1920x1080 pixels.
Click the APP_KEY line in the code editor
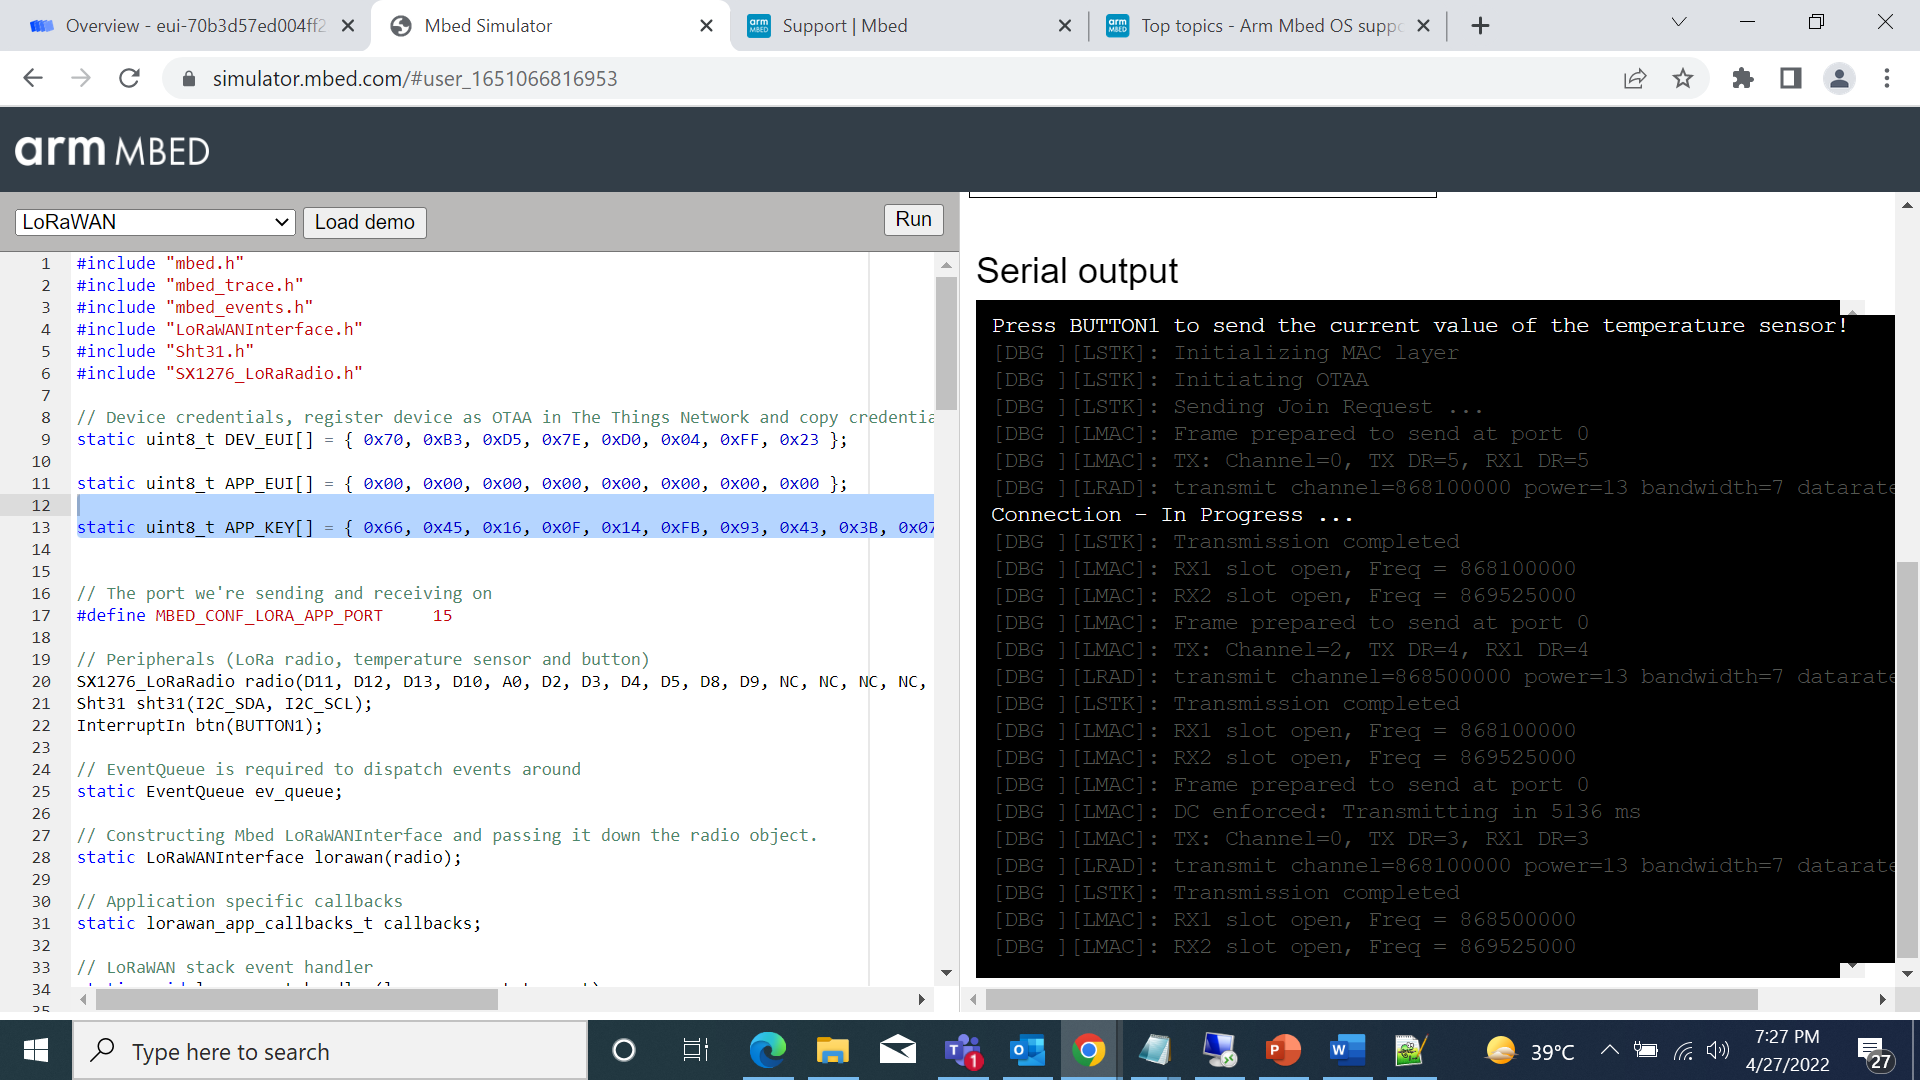(x=505, y=527)
